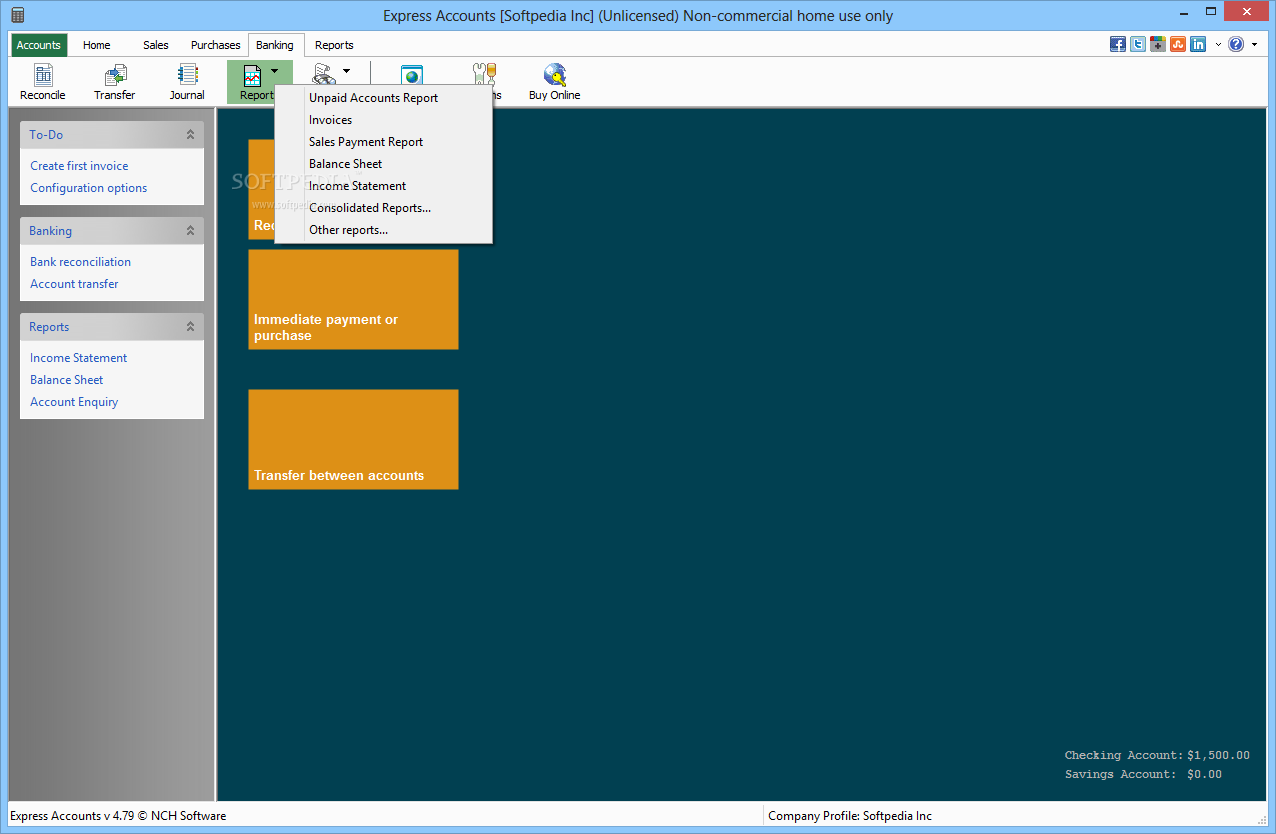Collapse the Reports sidebar panel
Screen dimensions: 1276x834
click(190, 326)
